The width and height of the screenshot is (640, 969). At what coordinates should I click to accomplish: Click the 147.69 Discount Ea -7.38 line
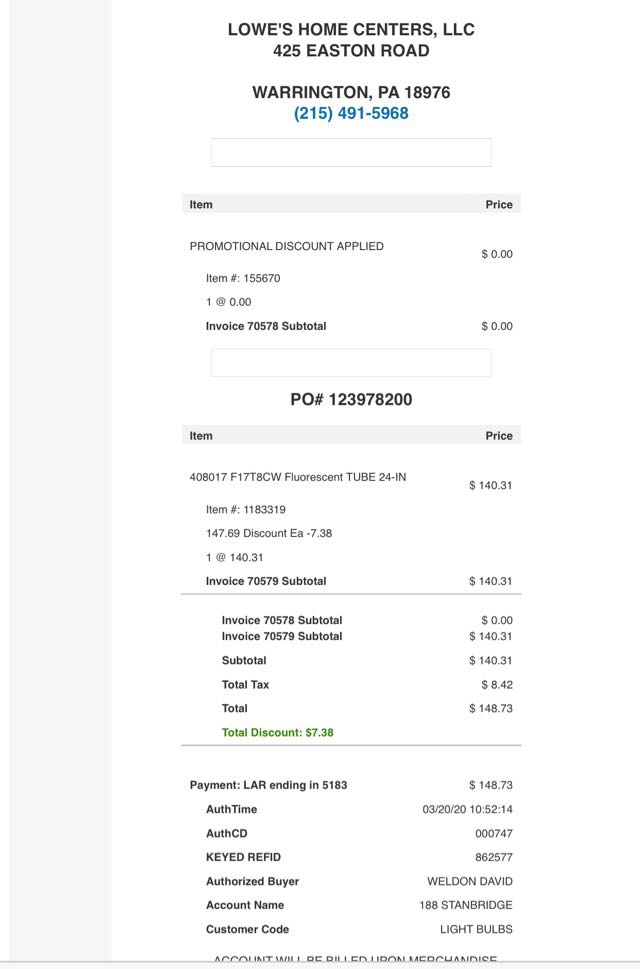(x=269, y=534)
